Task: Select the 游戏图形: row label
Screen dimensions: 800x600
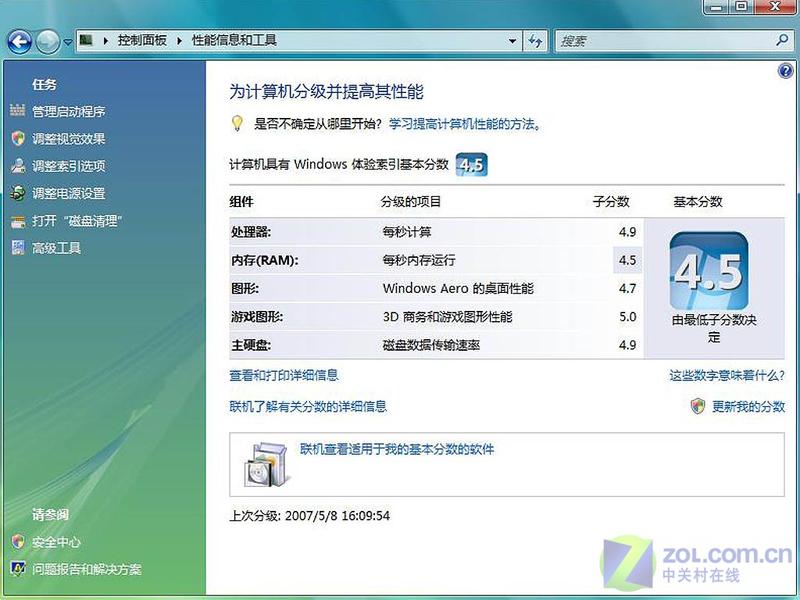Action: click(257, 317)
